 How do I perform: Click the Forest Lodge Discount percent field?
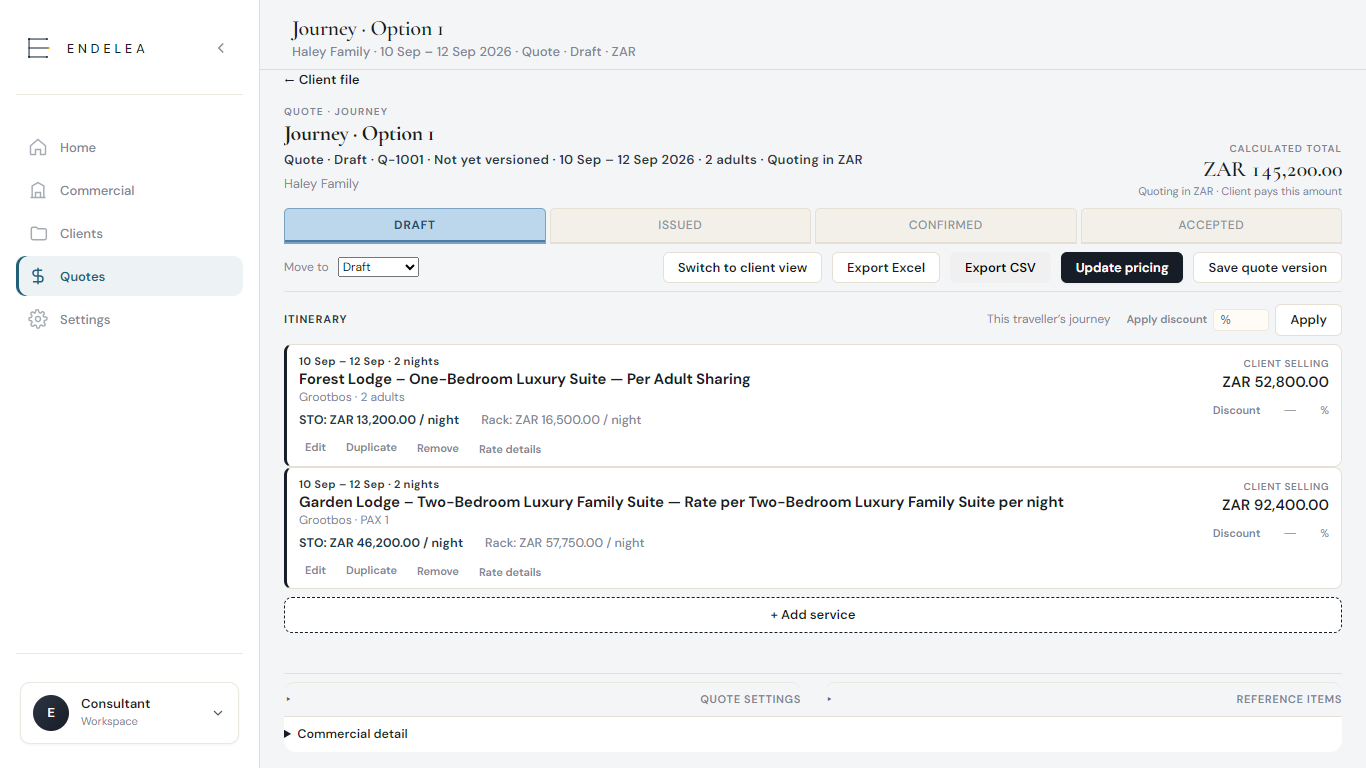point(1292,410)
